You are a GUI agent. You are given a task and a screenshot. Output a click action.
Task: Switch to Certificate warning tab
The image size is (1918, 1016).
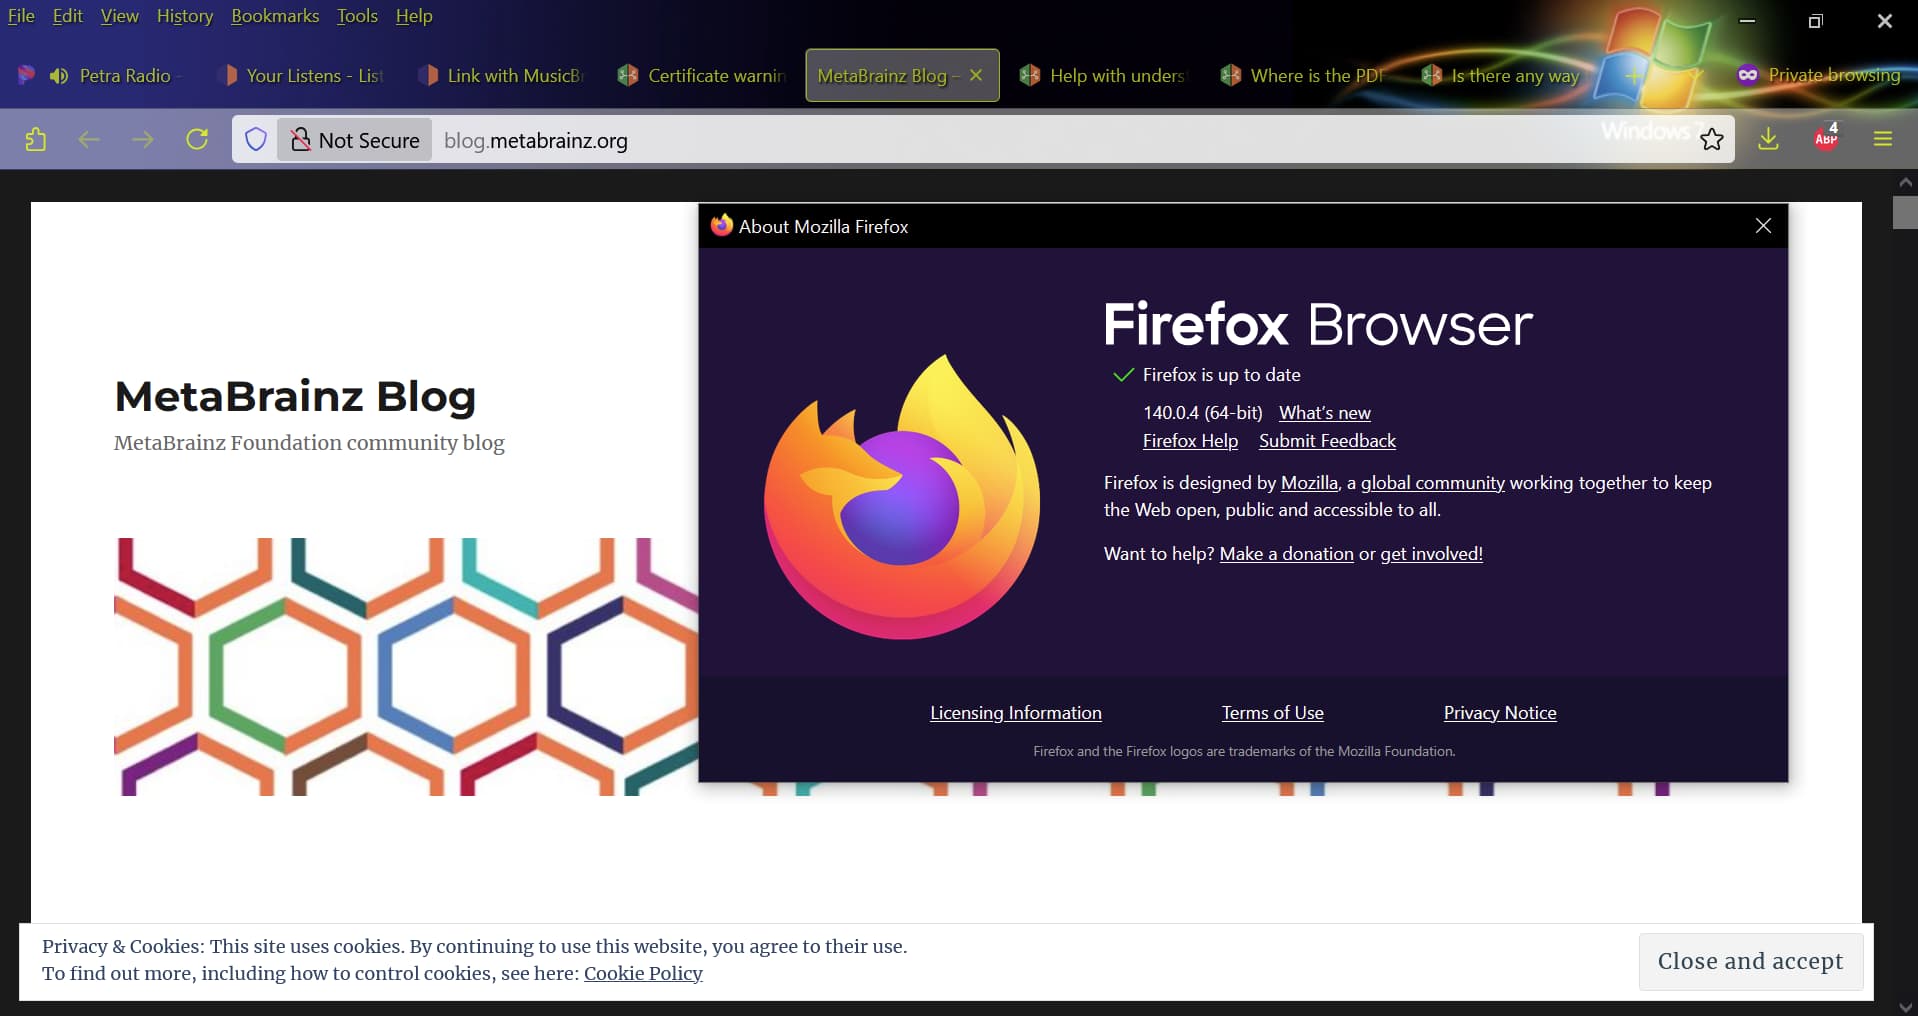(703, 75)
